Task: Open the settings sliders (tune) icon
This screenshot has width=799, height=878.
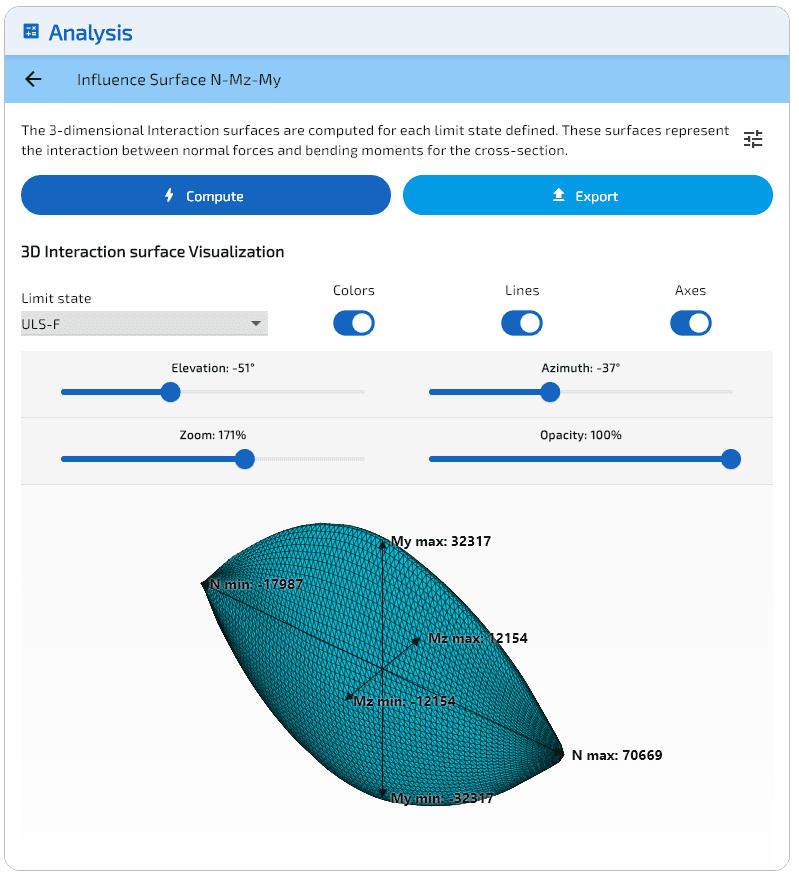Action: coord(753,139)
